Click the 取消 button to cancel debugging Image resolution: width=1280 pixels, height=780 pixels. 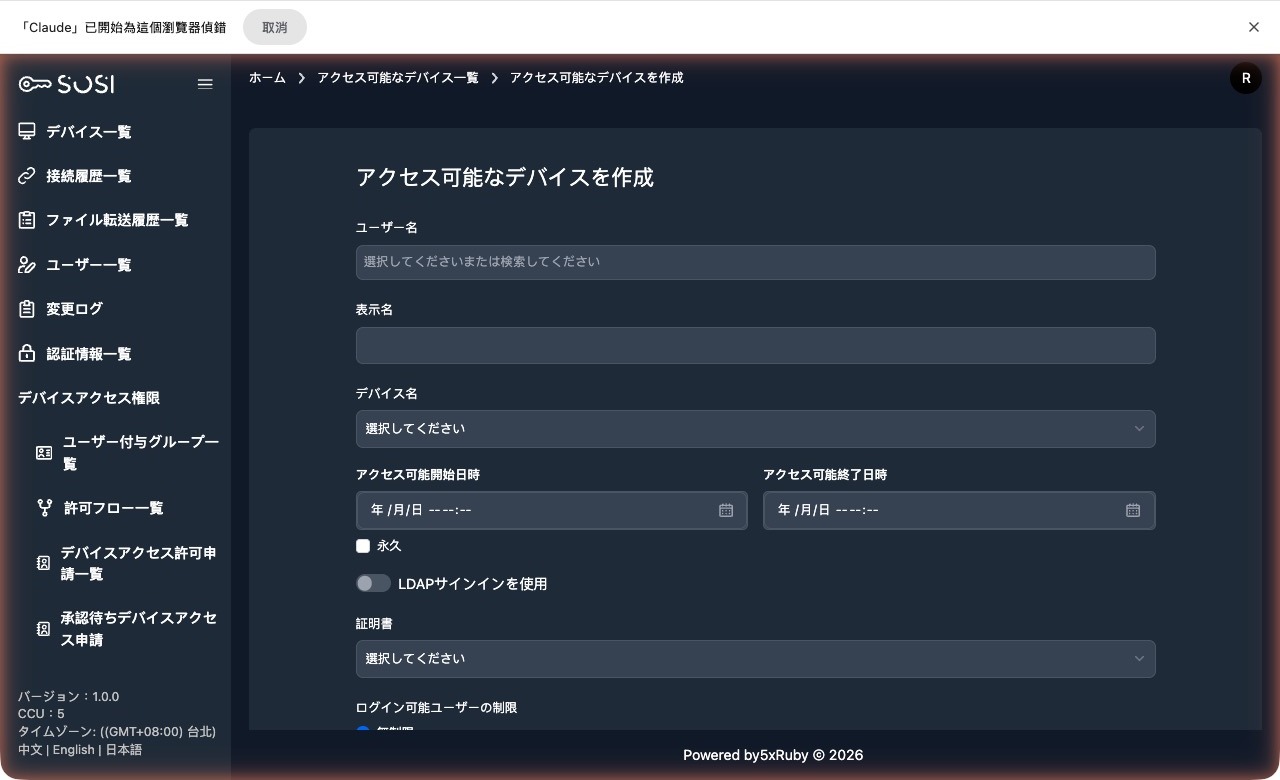coord(274,27)
